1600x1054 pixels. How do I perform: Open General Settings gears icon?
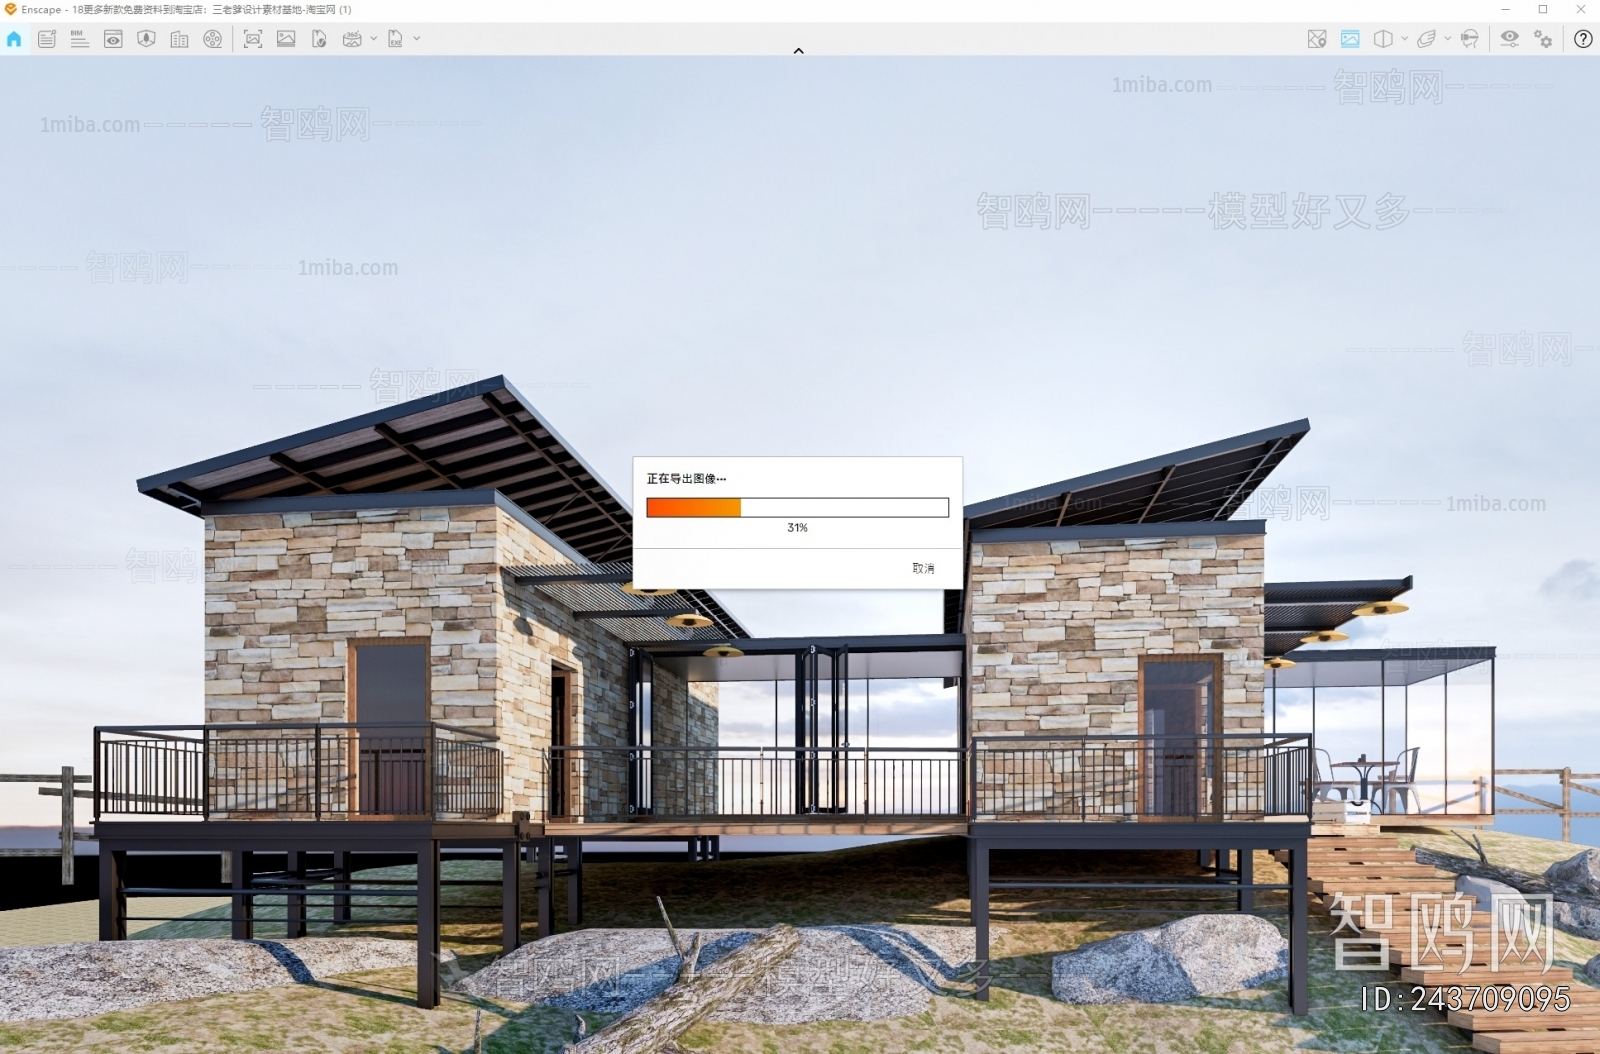[x=1543, y=39]
